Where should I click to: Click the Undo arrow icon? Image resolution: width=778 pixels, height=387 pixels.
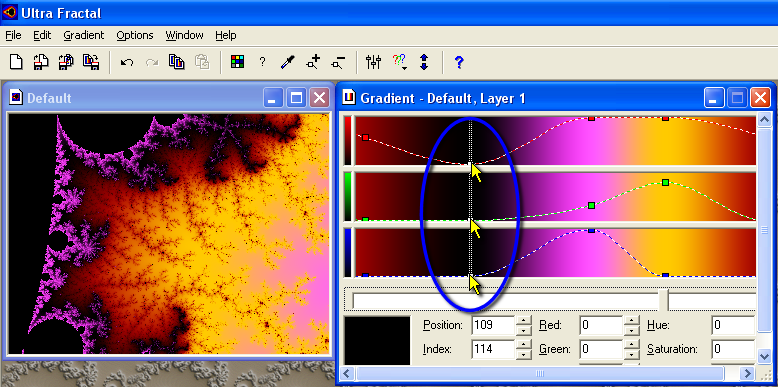127,62
